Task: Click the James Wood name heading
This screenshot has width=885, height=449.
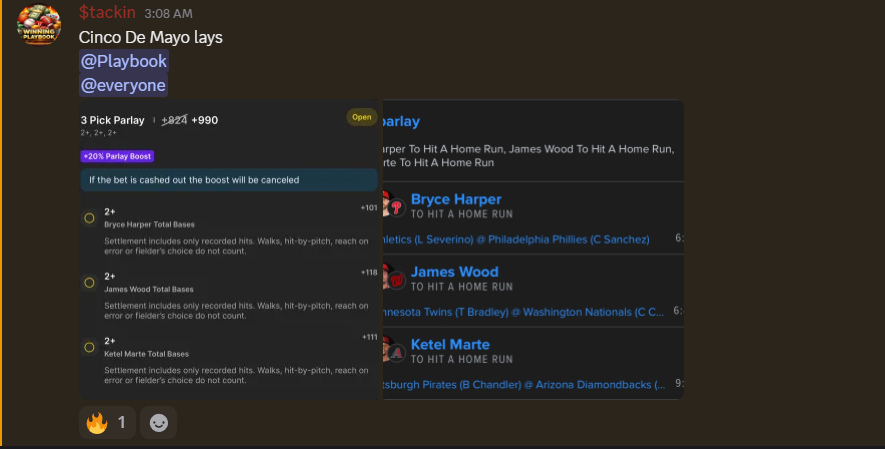Action: coord(454,272)
